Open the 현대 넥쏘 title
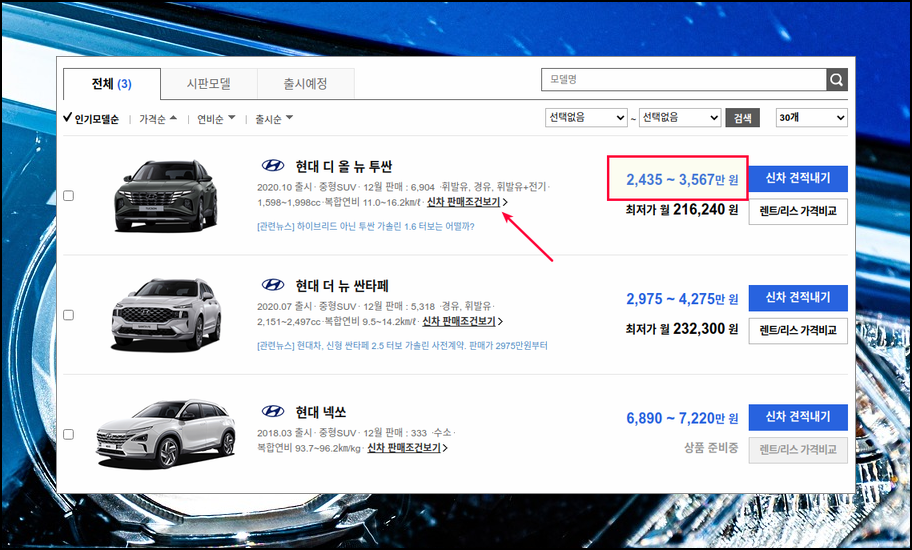912x550 pixels. 320,412
